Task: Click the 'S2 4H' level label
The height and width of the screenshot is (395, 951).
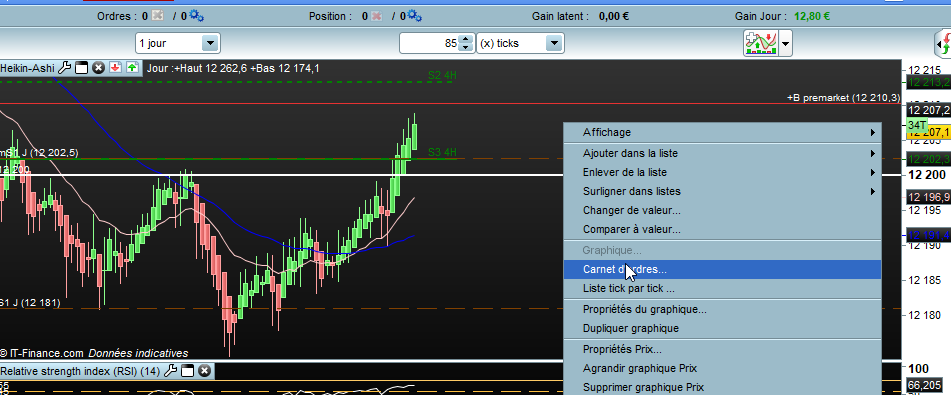Action: coord(442,75)
